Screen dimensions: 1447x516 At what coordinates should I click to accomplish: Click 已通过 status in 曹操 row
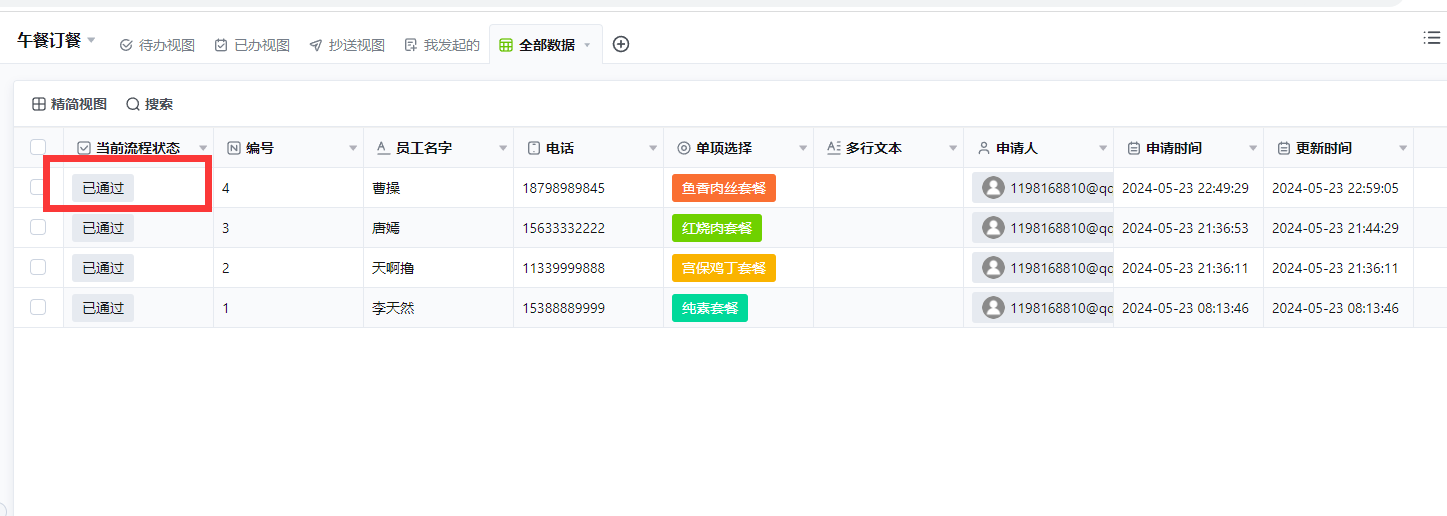coord(103,188)
